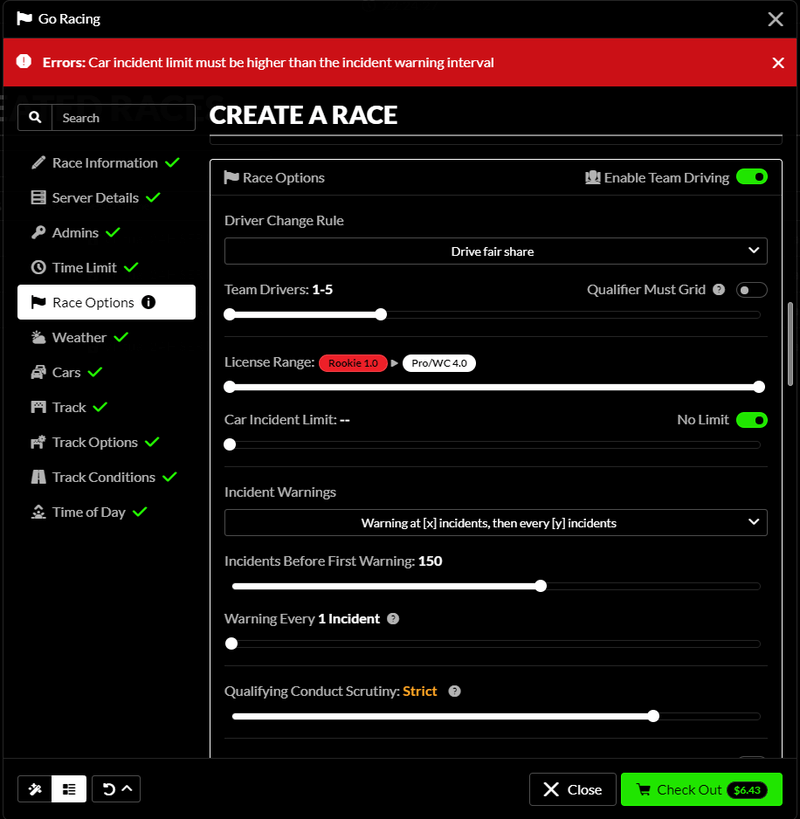800x819 pixels.
Task: Click the cars icon in sidebar
Action: click(x=38, y=372)
